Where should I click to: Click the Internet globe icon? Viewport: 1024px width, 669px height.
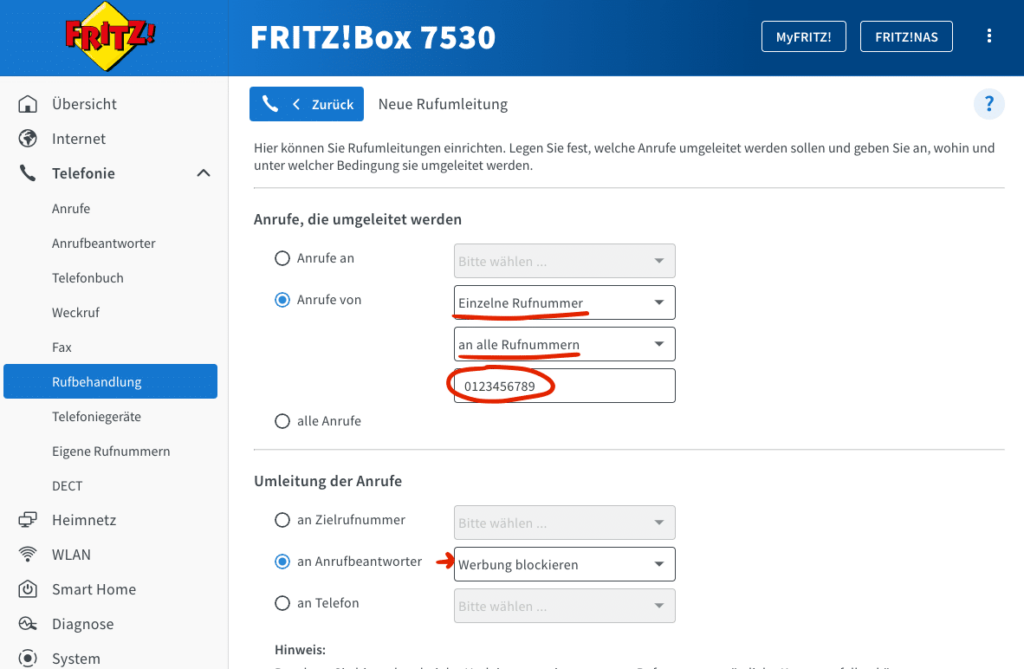click(x=28, y=139)
